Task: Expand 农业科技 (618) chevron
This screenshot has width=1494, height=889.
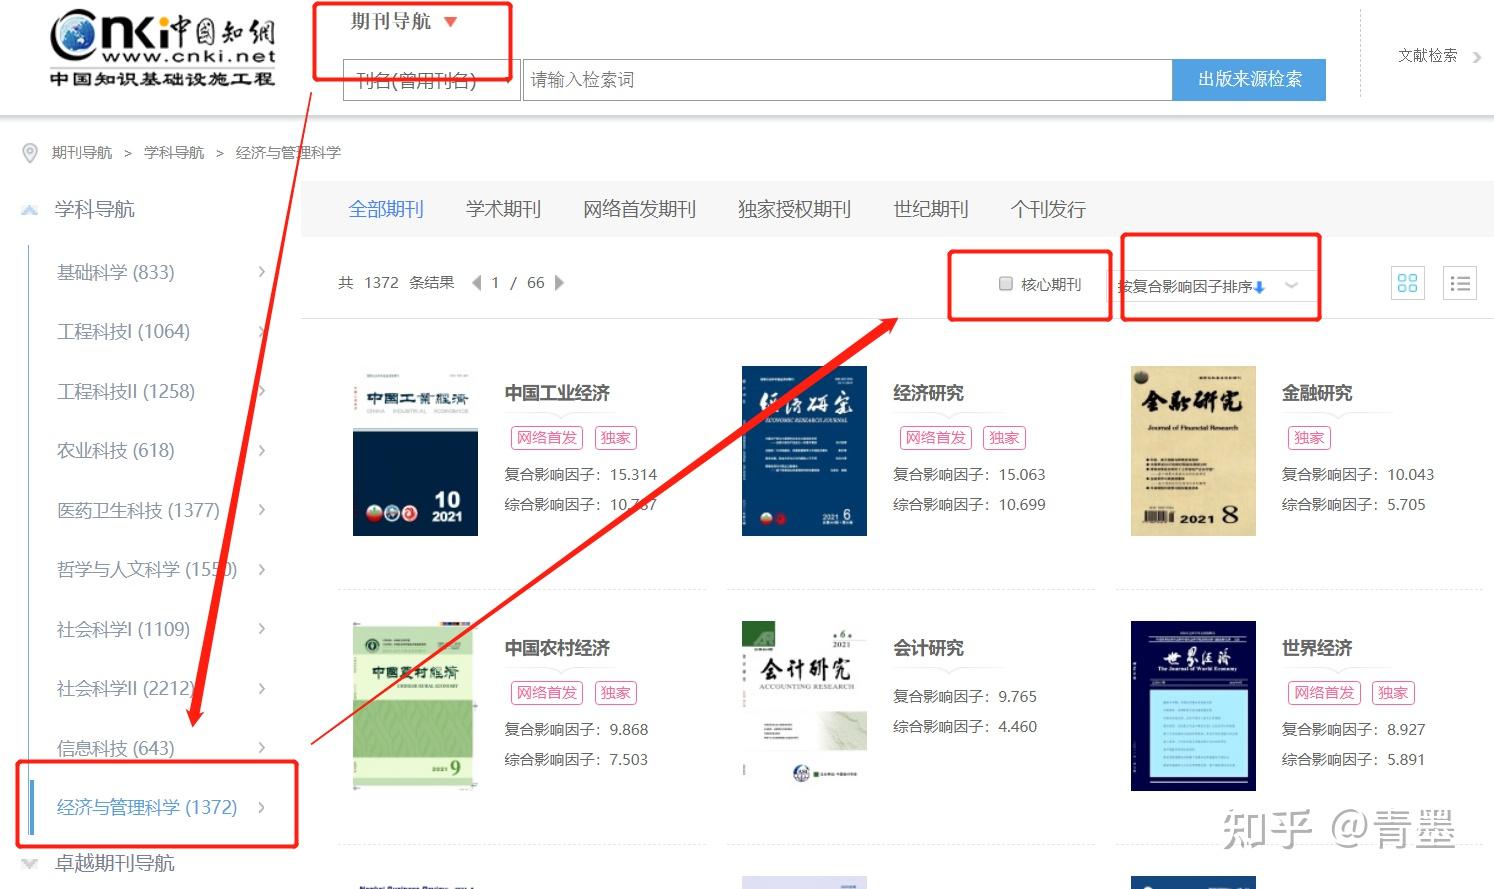Action: click(262, 450)
